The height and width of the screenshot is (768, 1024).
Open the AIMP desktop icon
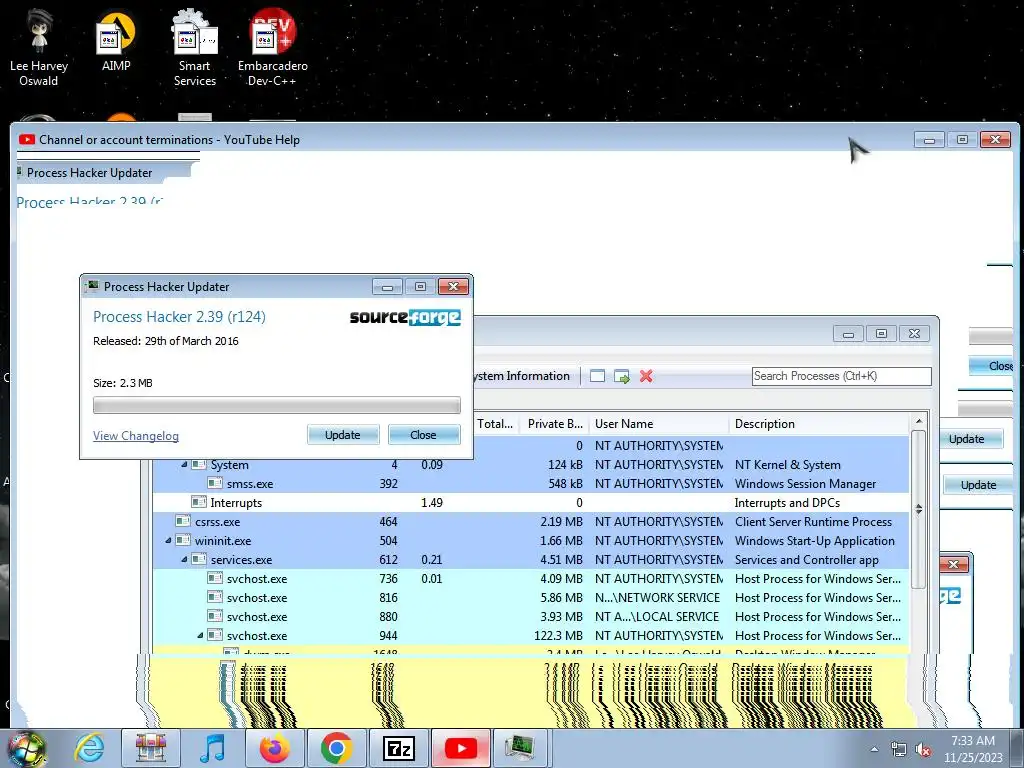click(x=116, y=40)
